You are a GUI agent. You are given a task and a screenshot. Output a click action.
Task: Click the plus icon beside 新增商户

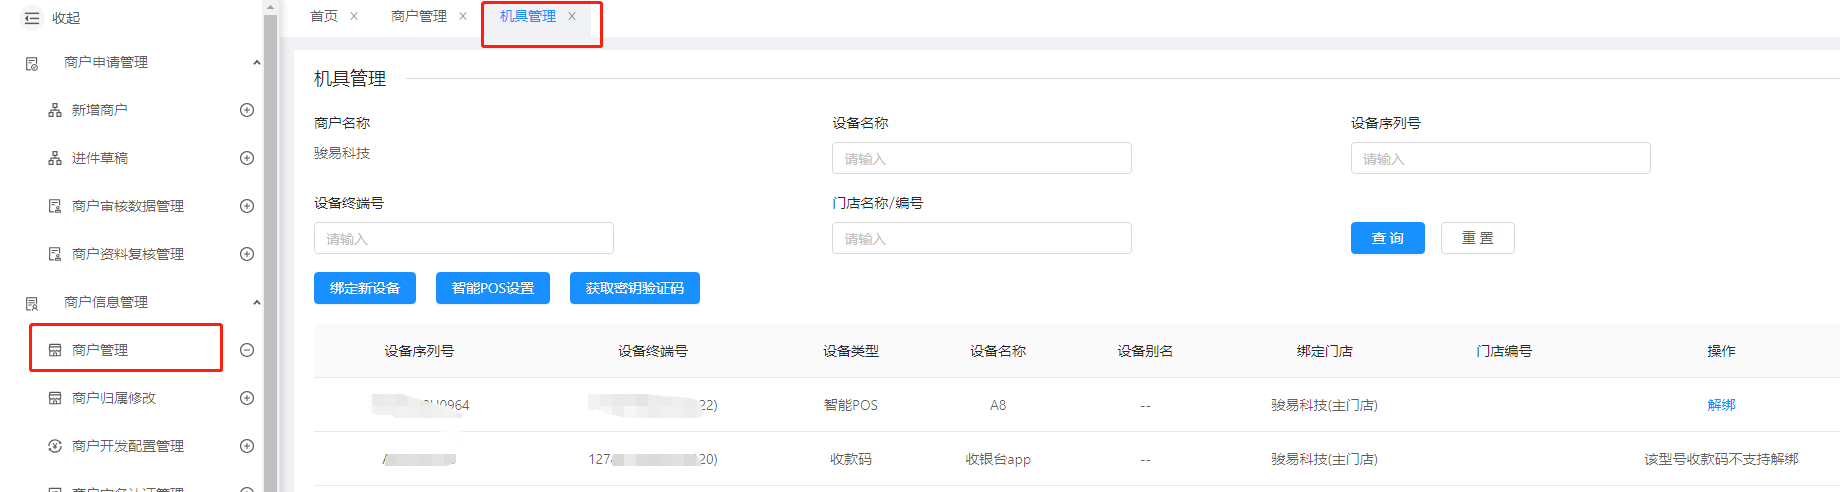coord(247,110)
